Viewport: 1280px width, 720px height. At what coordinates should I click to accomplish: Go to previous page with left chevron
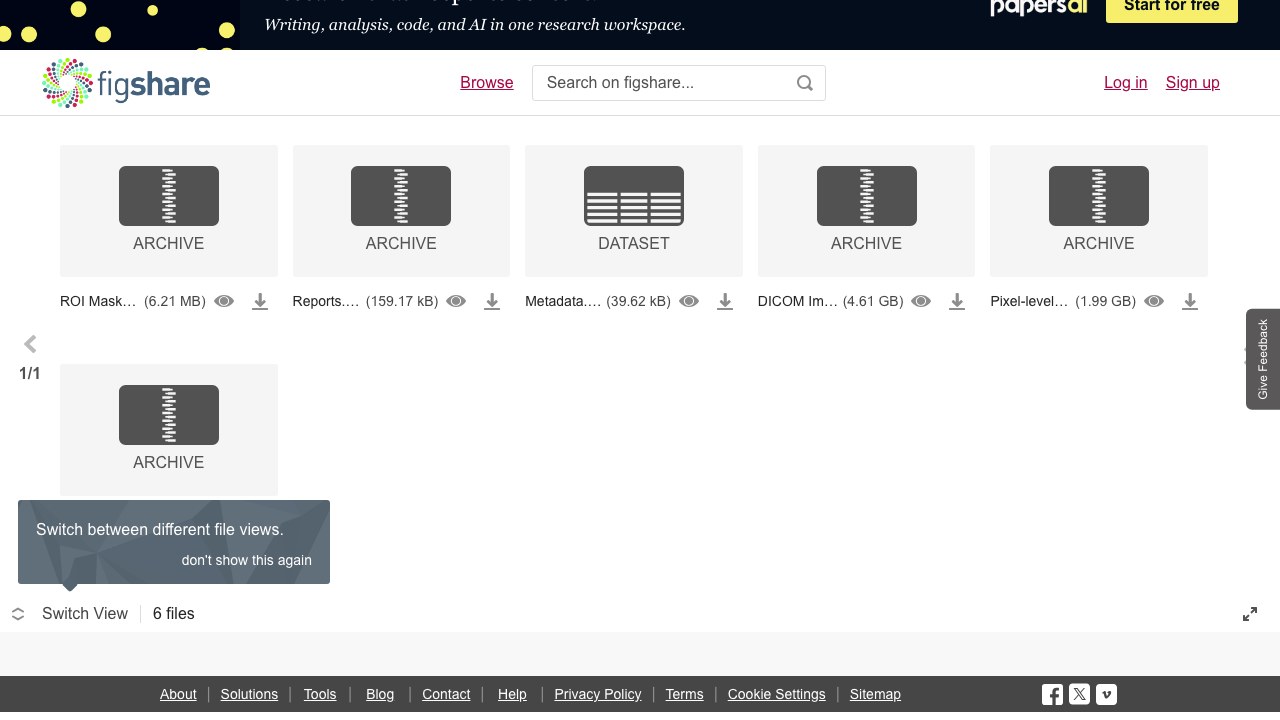[30, 344]
